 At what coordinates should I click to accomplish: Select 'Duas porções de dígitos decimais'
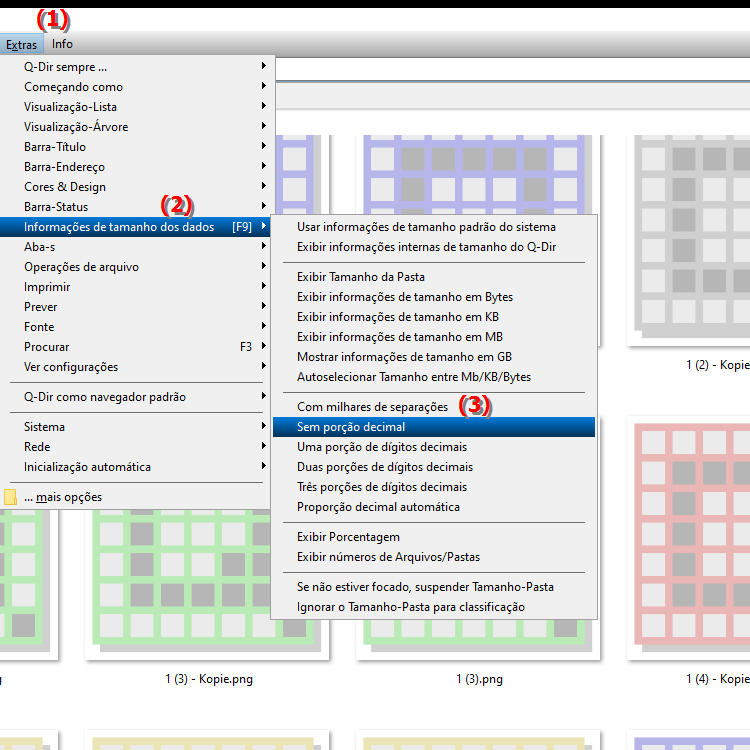coord(434,467)
